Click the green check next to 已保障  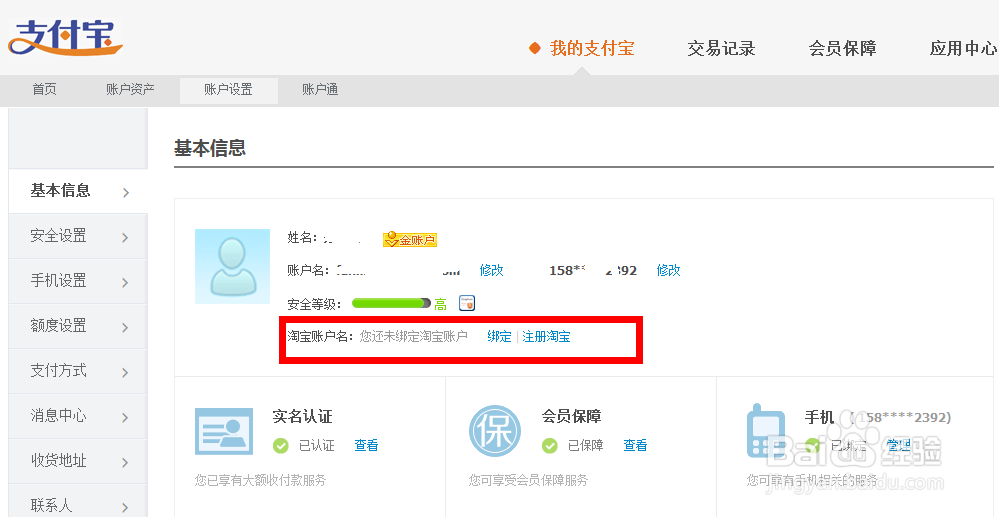click(550, 446)
